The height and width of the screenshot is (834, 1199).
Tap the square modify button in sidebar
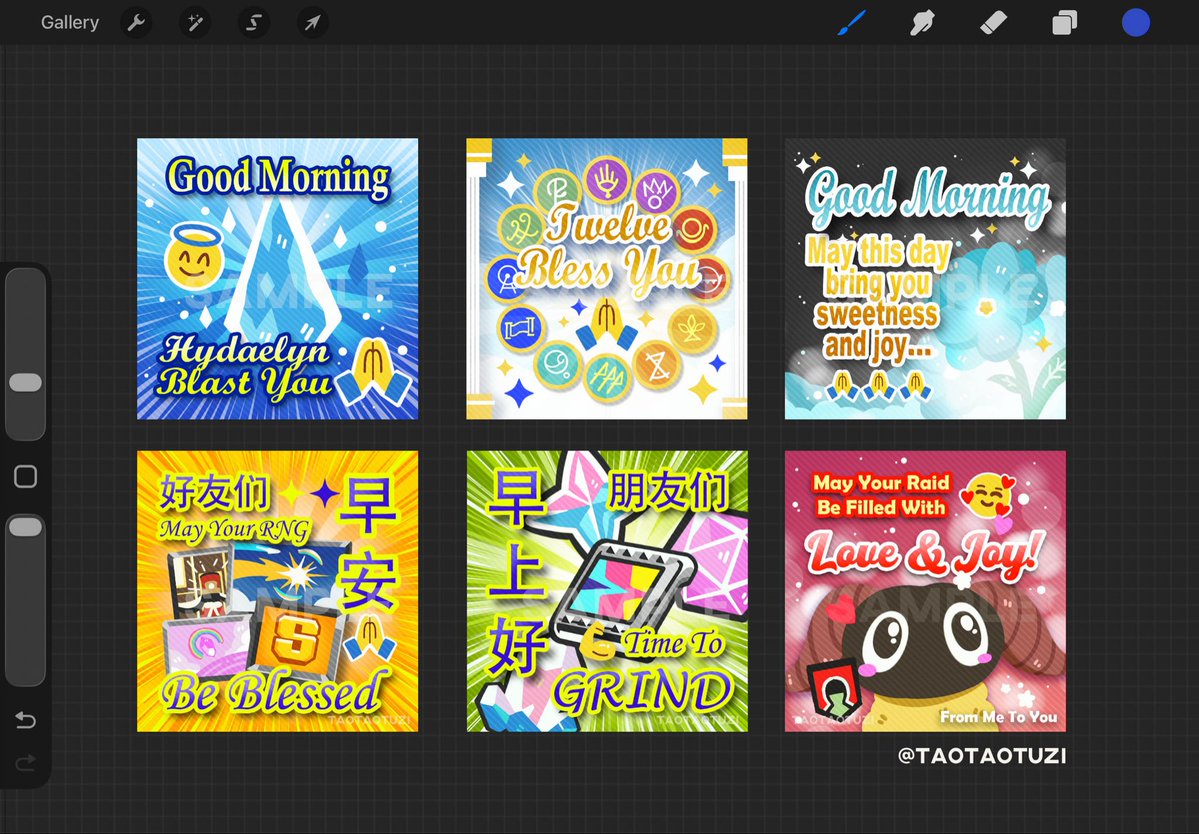25,476
